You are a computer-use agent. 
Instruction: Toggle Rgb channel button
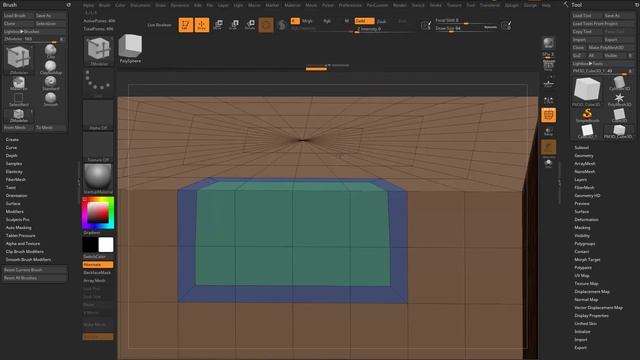coord(327,21)
